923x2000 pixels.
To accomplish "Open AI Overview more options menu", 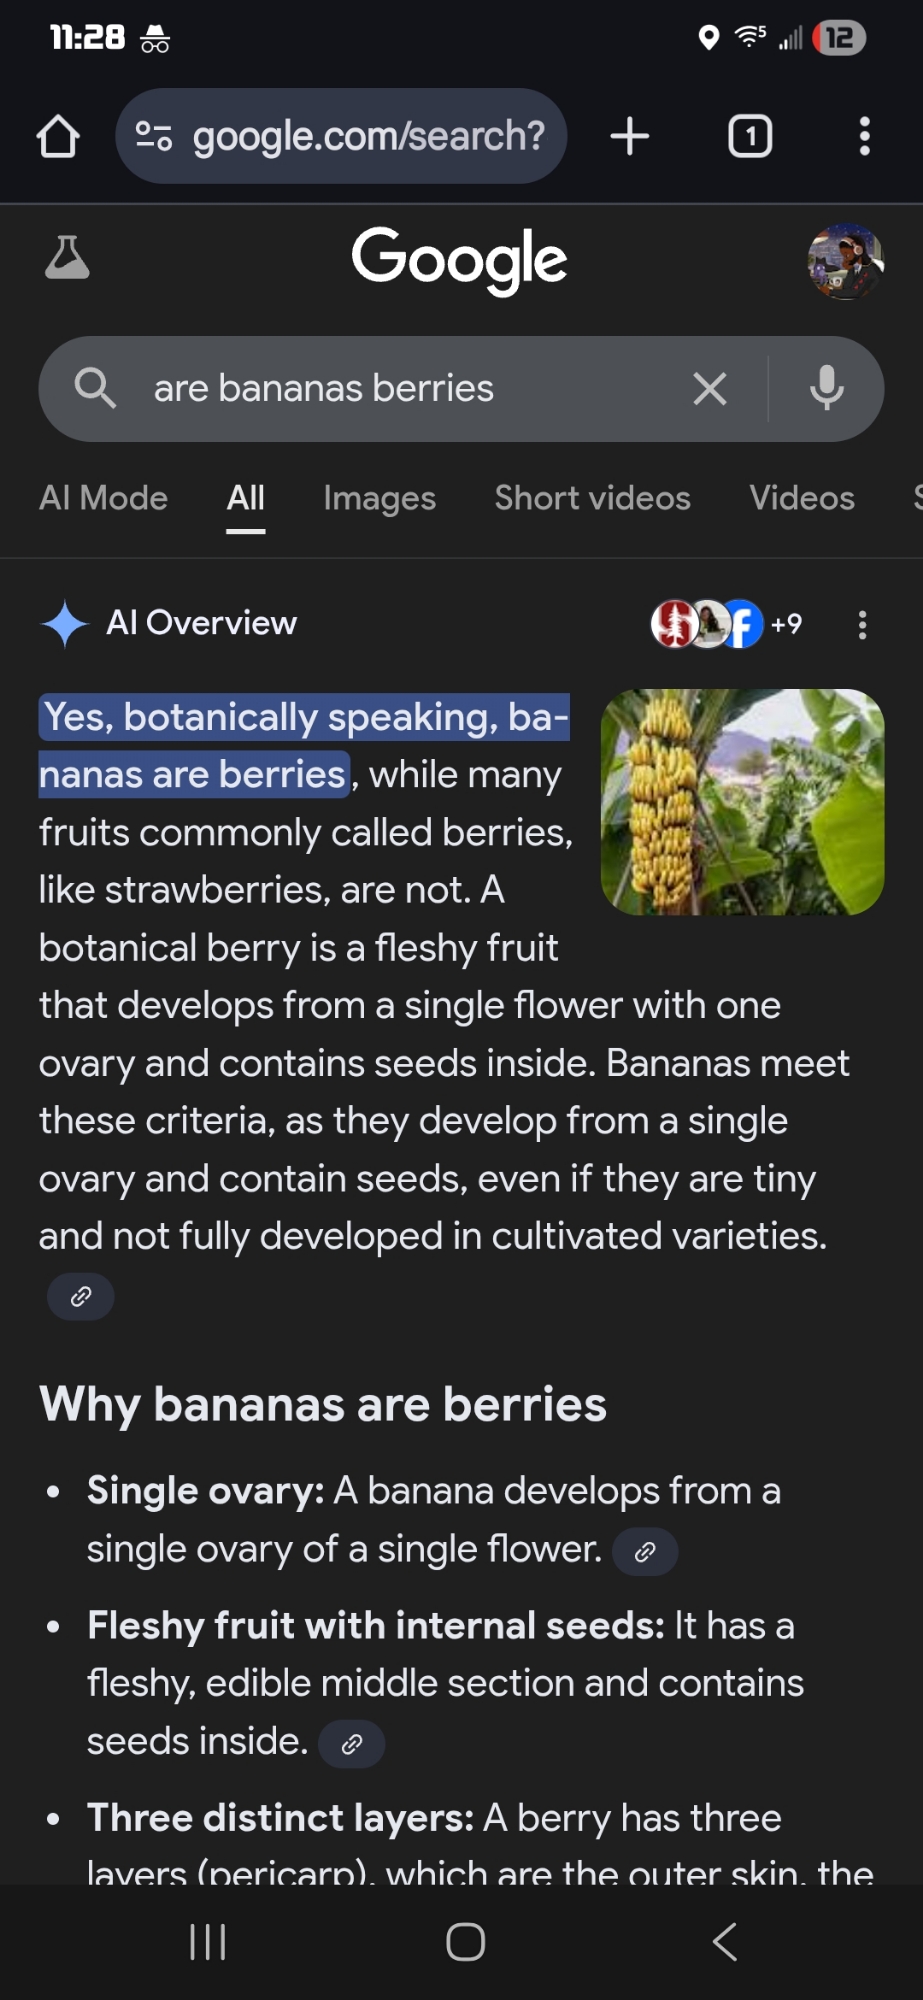I will (862, 625).
